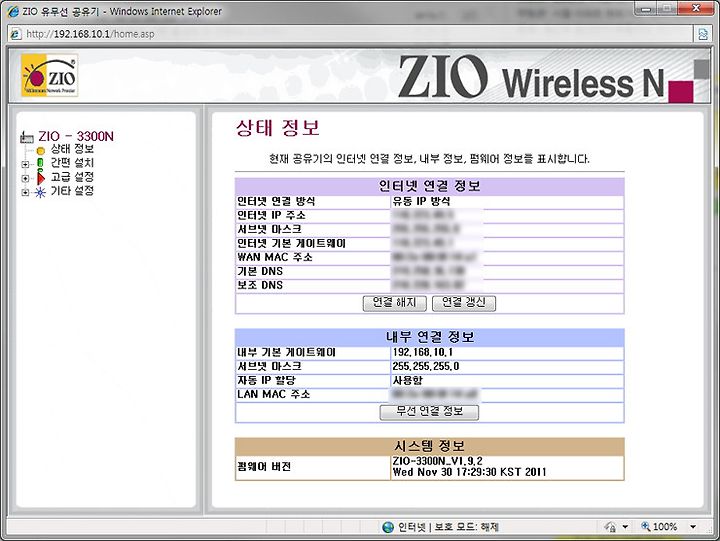Click the 192.168.10.1 gateway value in table

[422, 353]
